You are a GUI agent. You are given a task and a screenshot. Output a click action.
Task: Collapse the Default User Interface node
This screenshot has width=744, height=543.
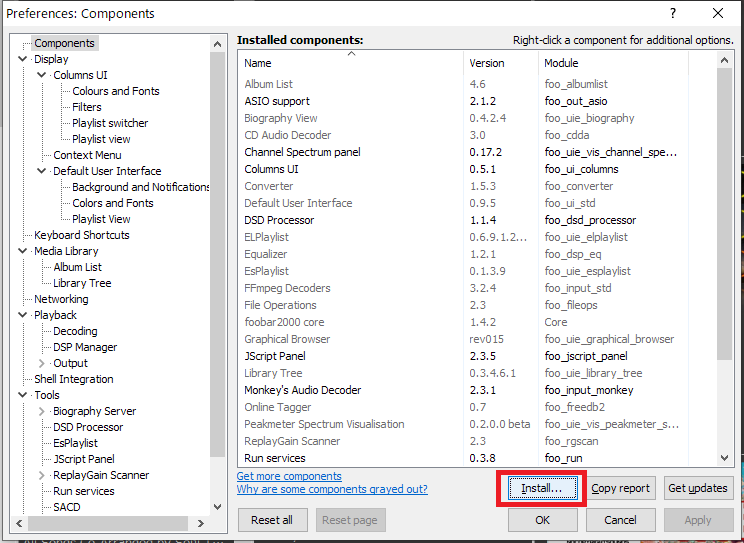click(41, 171)
